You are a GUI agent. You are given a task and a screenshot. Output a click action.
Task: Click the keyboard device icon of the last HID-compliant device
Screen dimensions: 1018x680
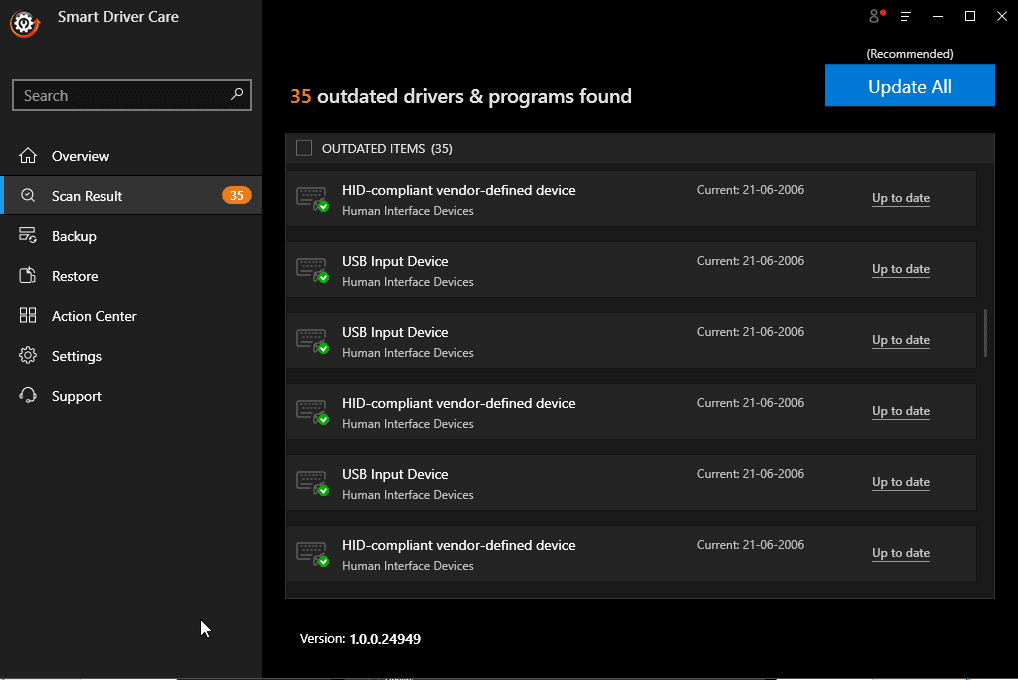point(312,553)
